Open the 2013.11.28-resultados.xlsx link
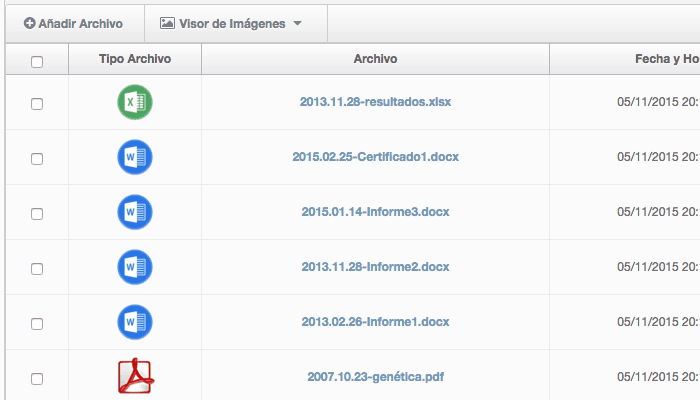700x400 pixels. click(x=375, y=102)
